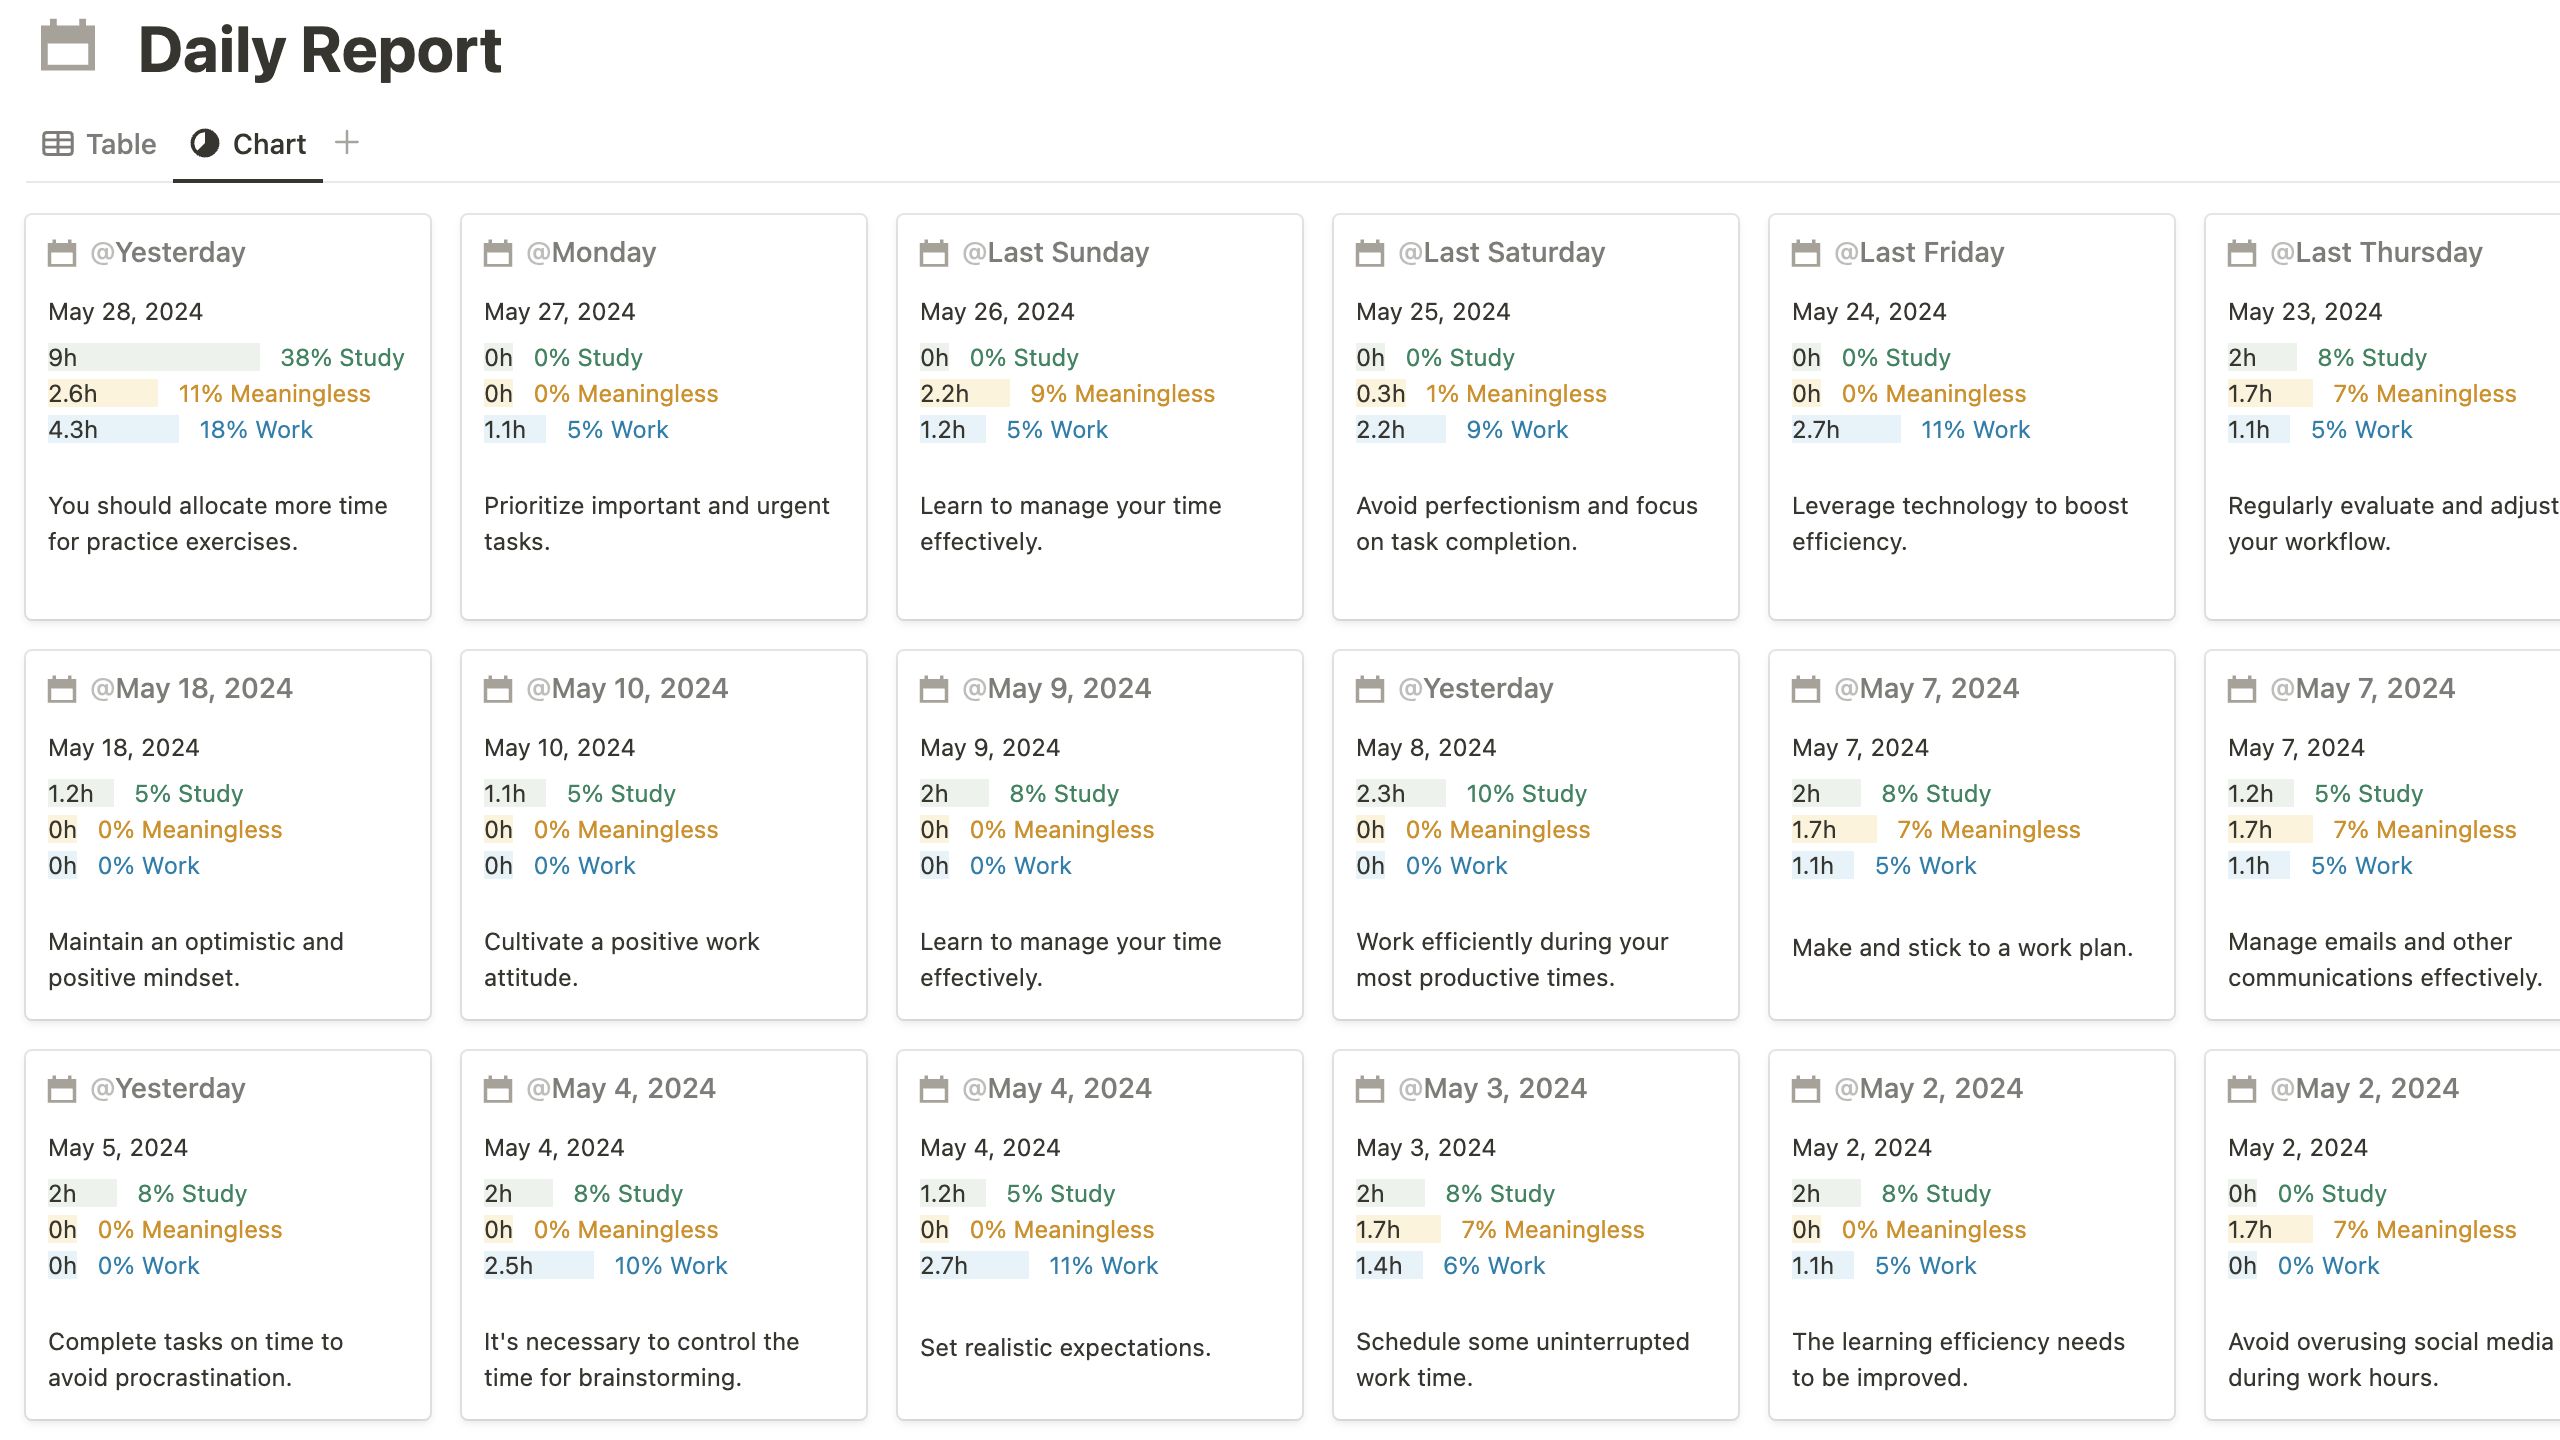Open the @Last Sunday card title
Viewport: 2560px width, 1440px height.
(1055, 252)
